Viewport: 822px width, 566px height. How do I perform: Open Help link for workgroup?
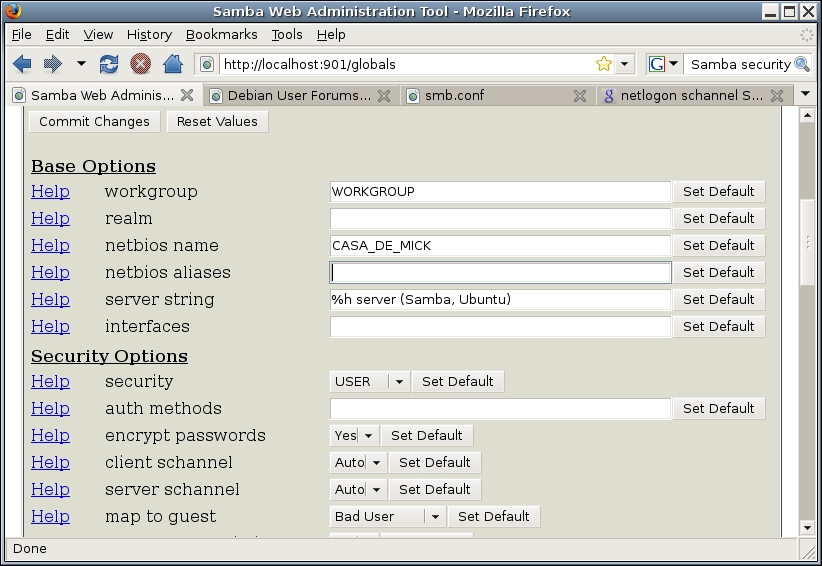pyautogui.click(x=50, y=191)
